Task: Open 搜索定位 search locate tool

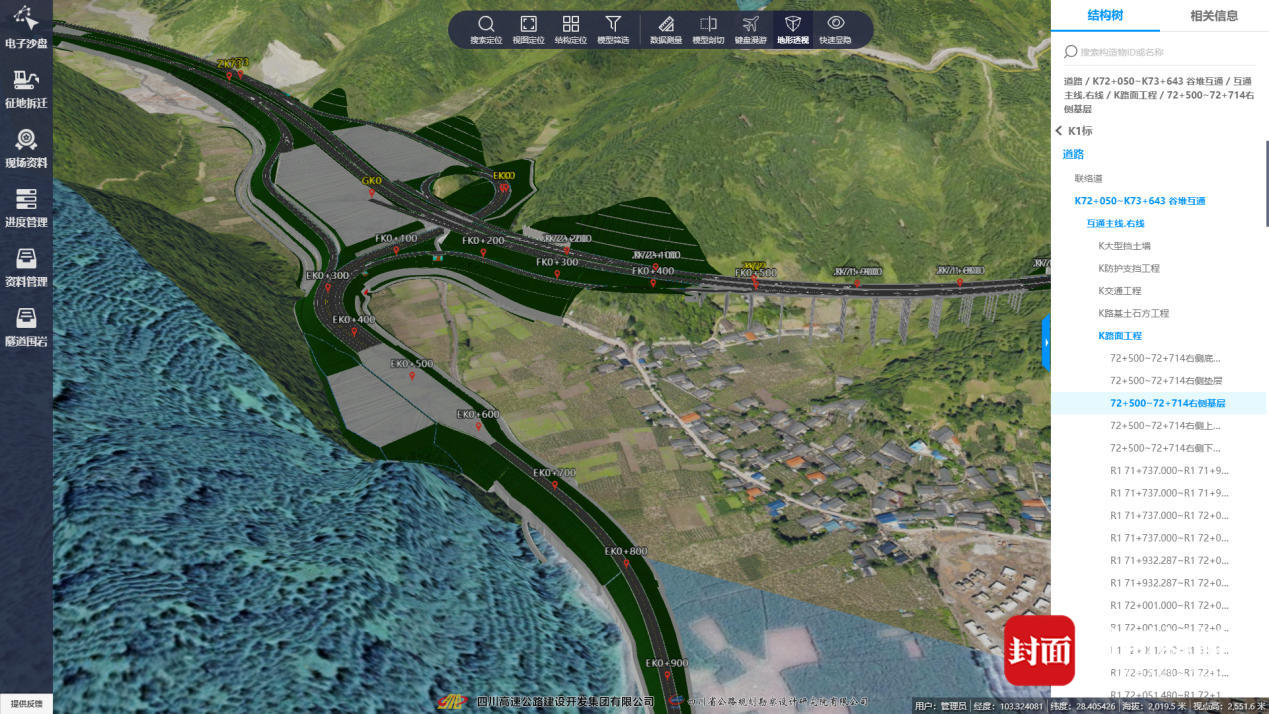Action: 486,29
